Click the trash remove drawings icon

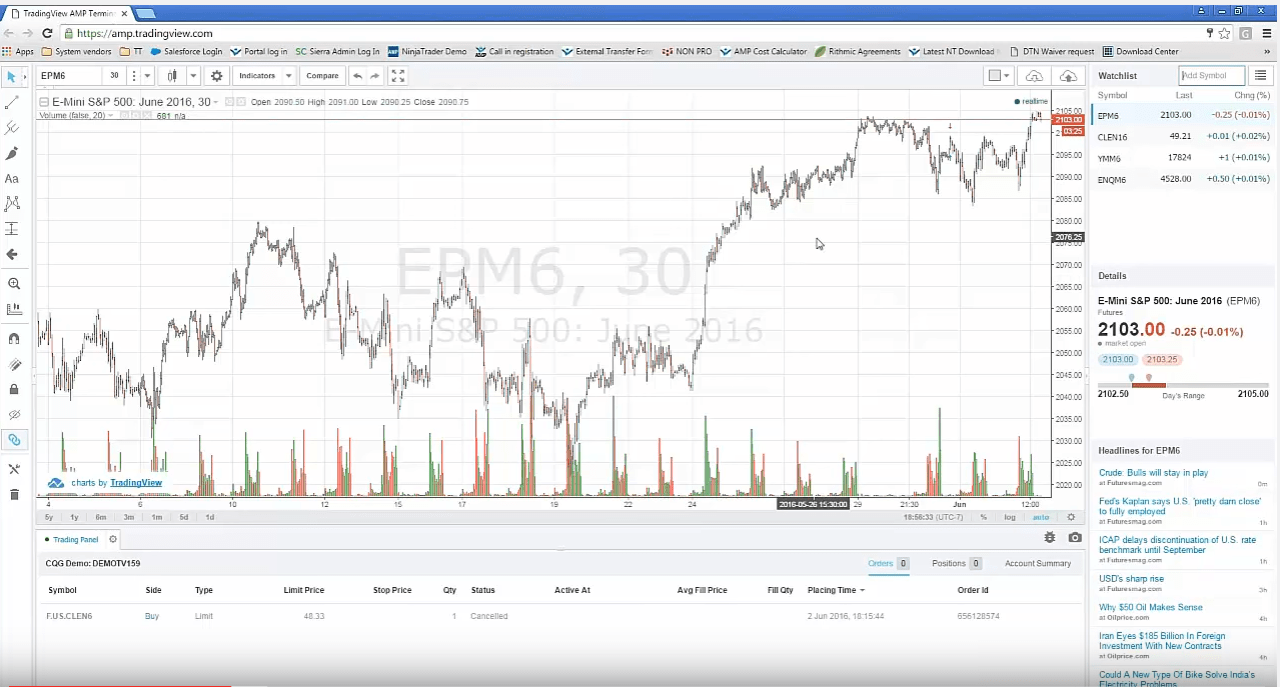tap(14, 494)
